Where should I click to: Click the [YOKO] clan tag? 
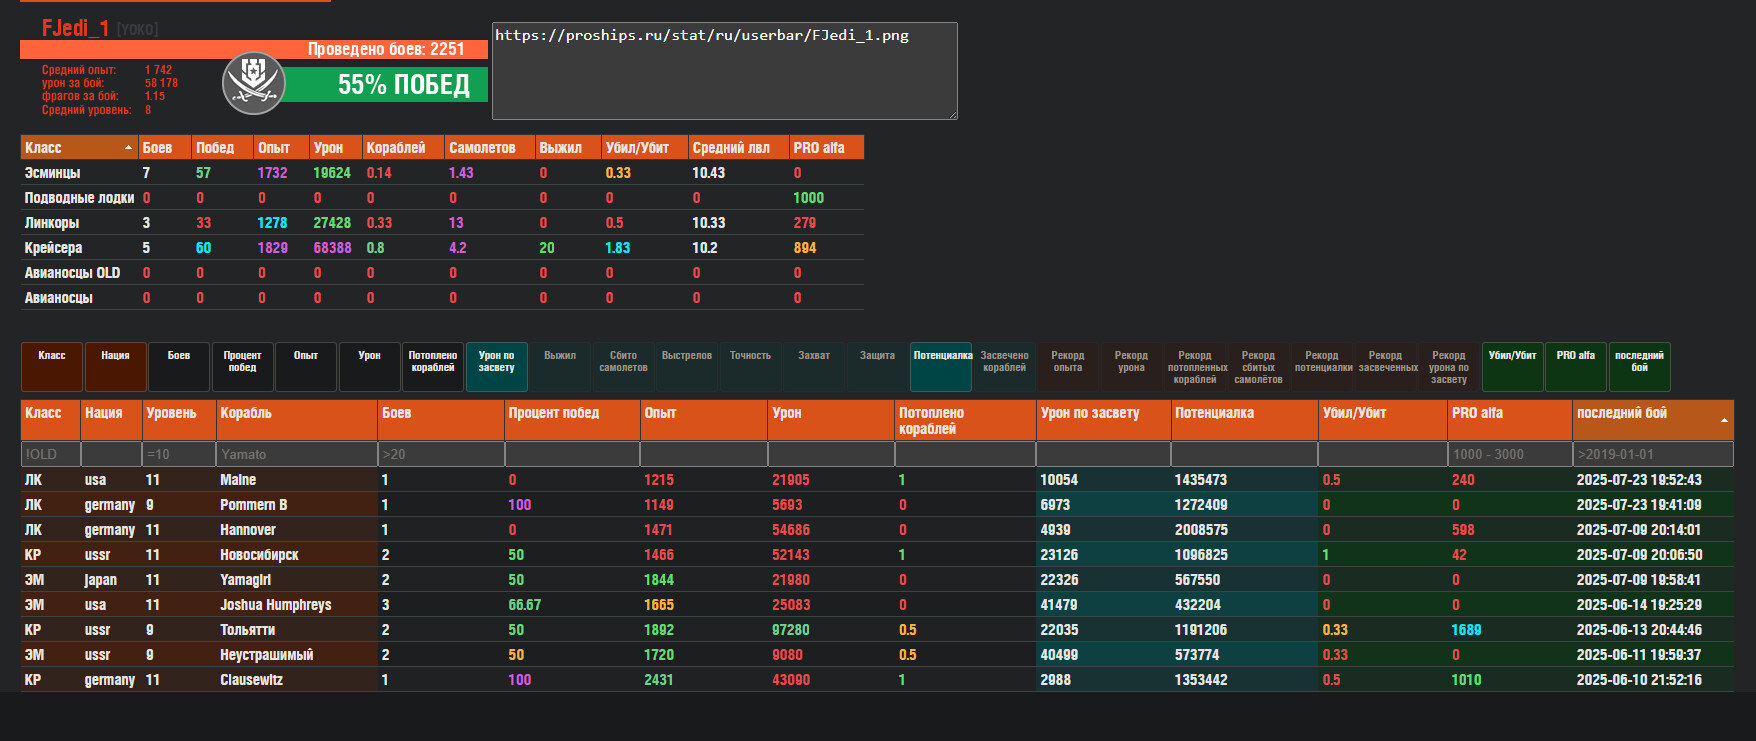[x=137, y=30]
